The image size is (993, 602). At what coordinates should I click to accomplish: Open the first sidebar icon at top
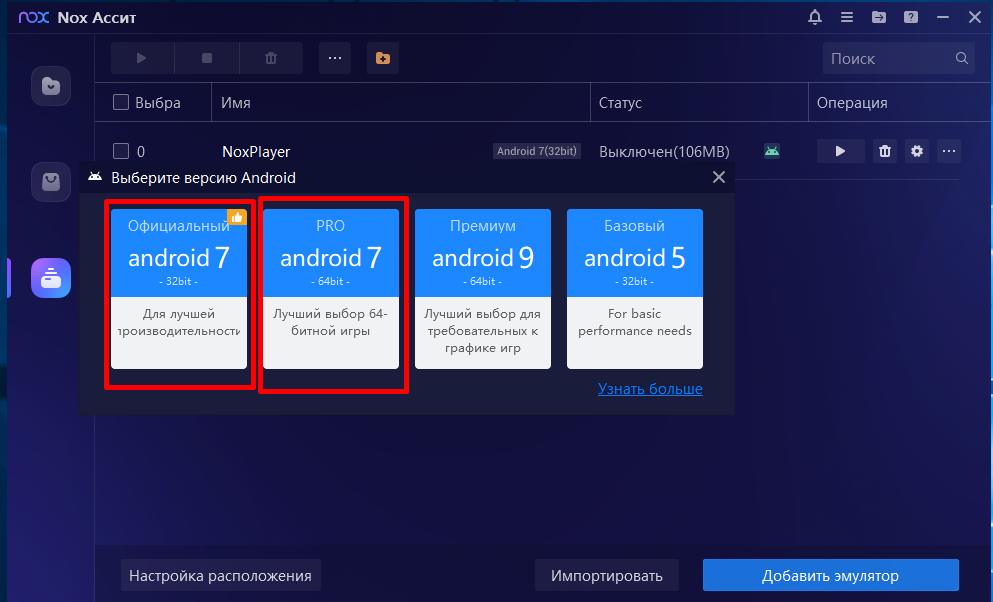click(51, 85)
